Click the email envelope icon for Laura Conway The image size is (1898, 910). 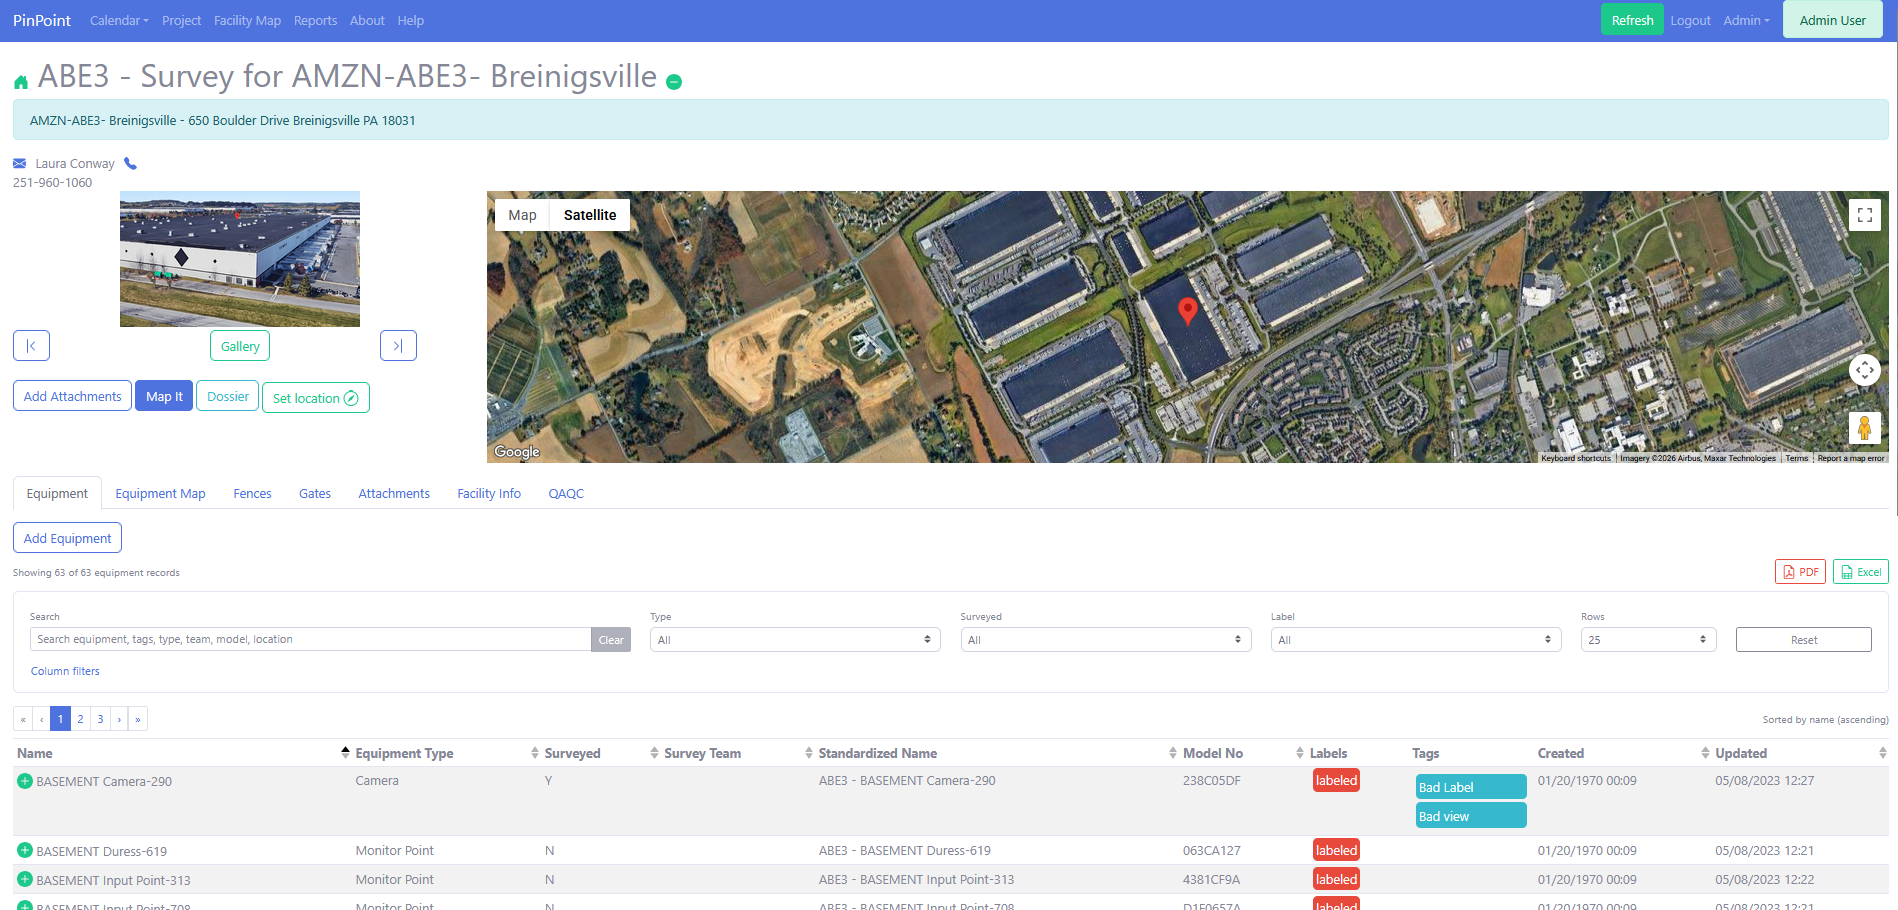(x=20, y=163)
